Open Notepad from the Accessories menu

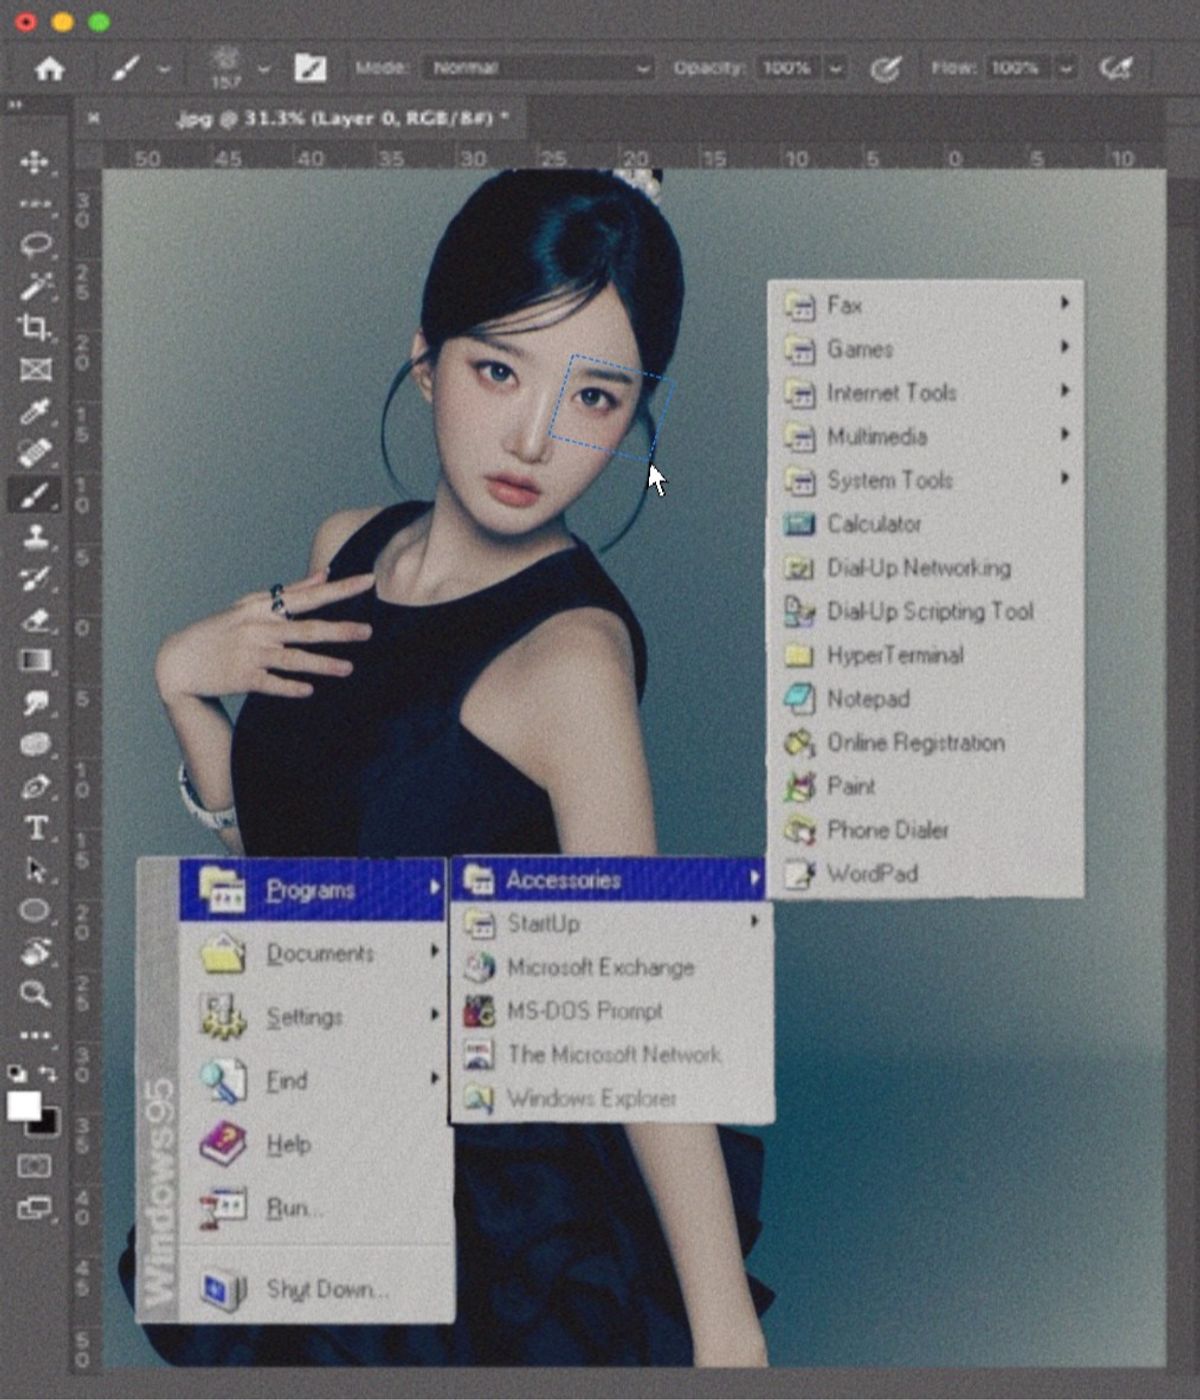[x=867, y=699]
